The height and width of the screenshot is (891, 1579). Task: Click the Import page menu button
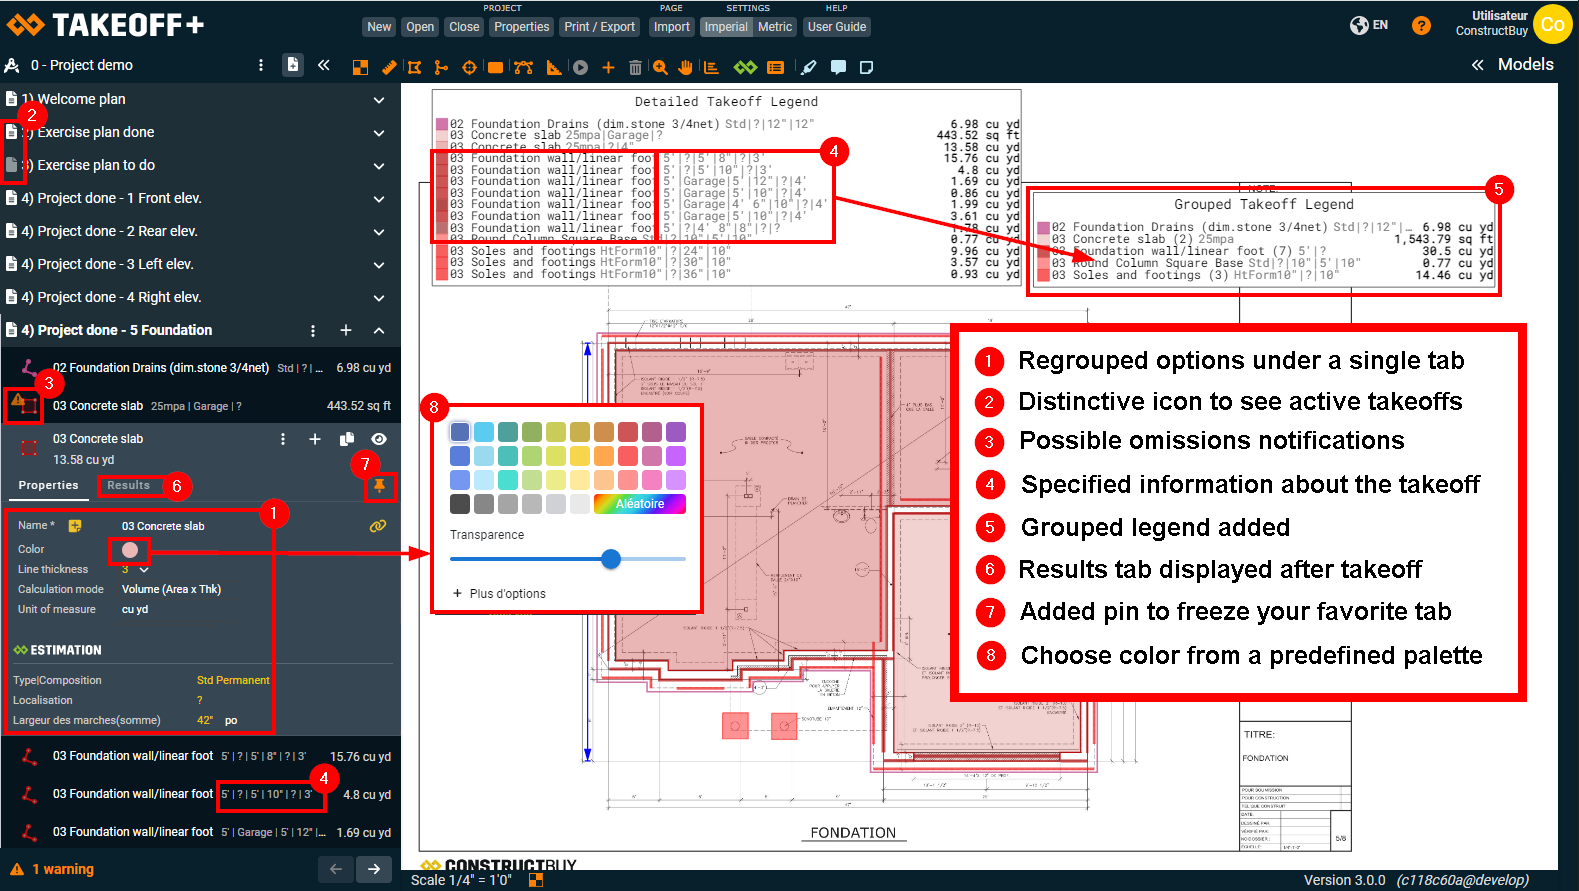[x=671, y=27]
